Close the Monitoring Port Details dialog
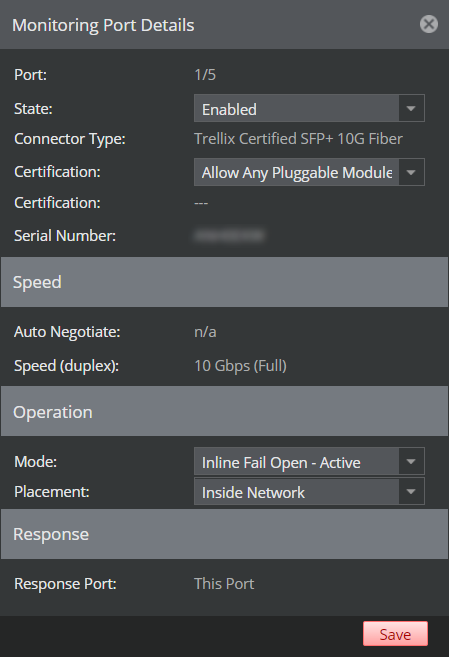 pyautogui.click(x=429, y=24)
